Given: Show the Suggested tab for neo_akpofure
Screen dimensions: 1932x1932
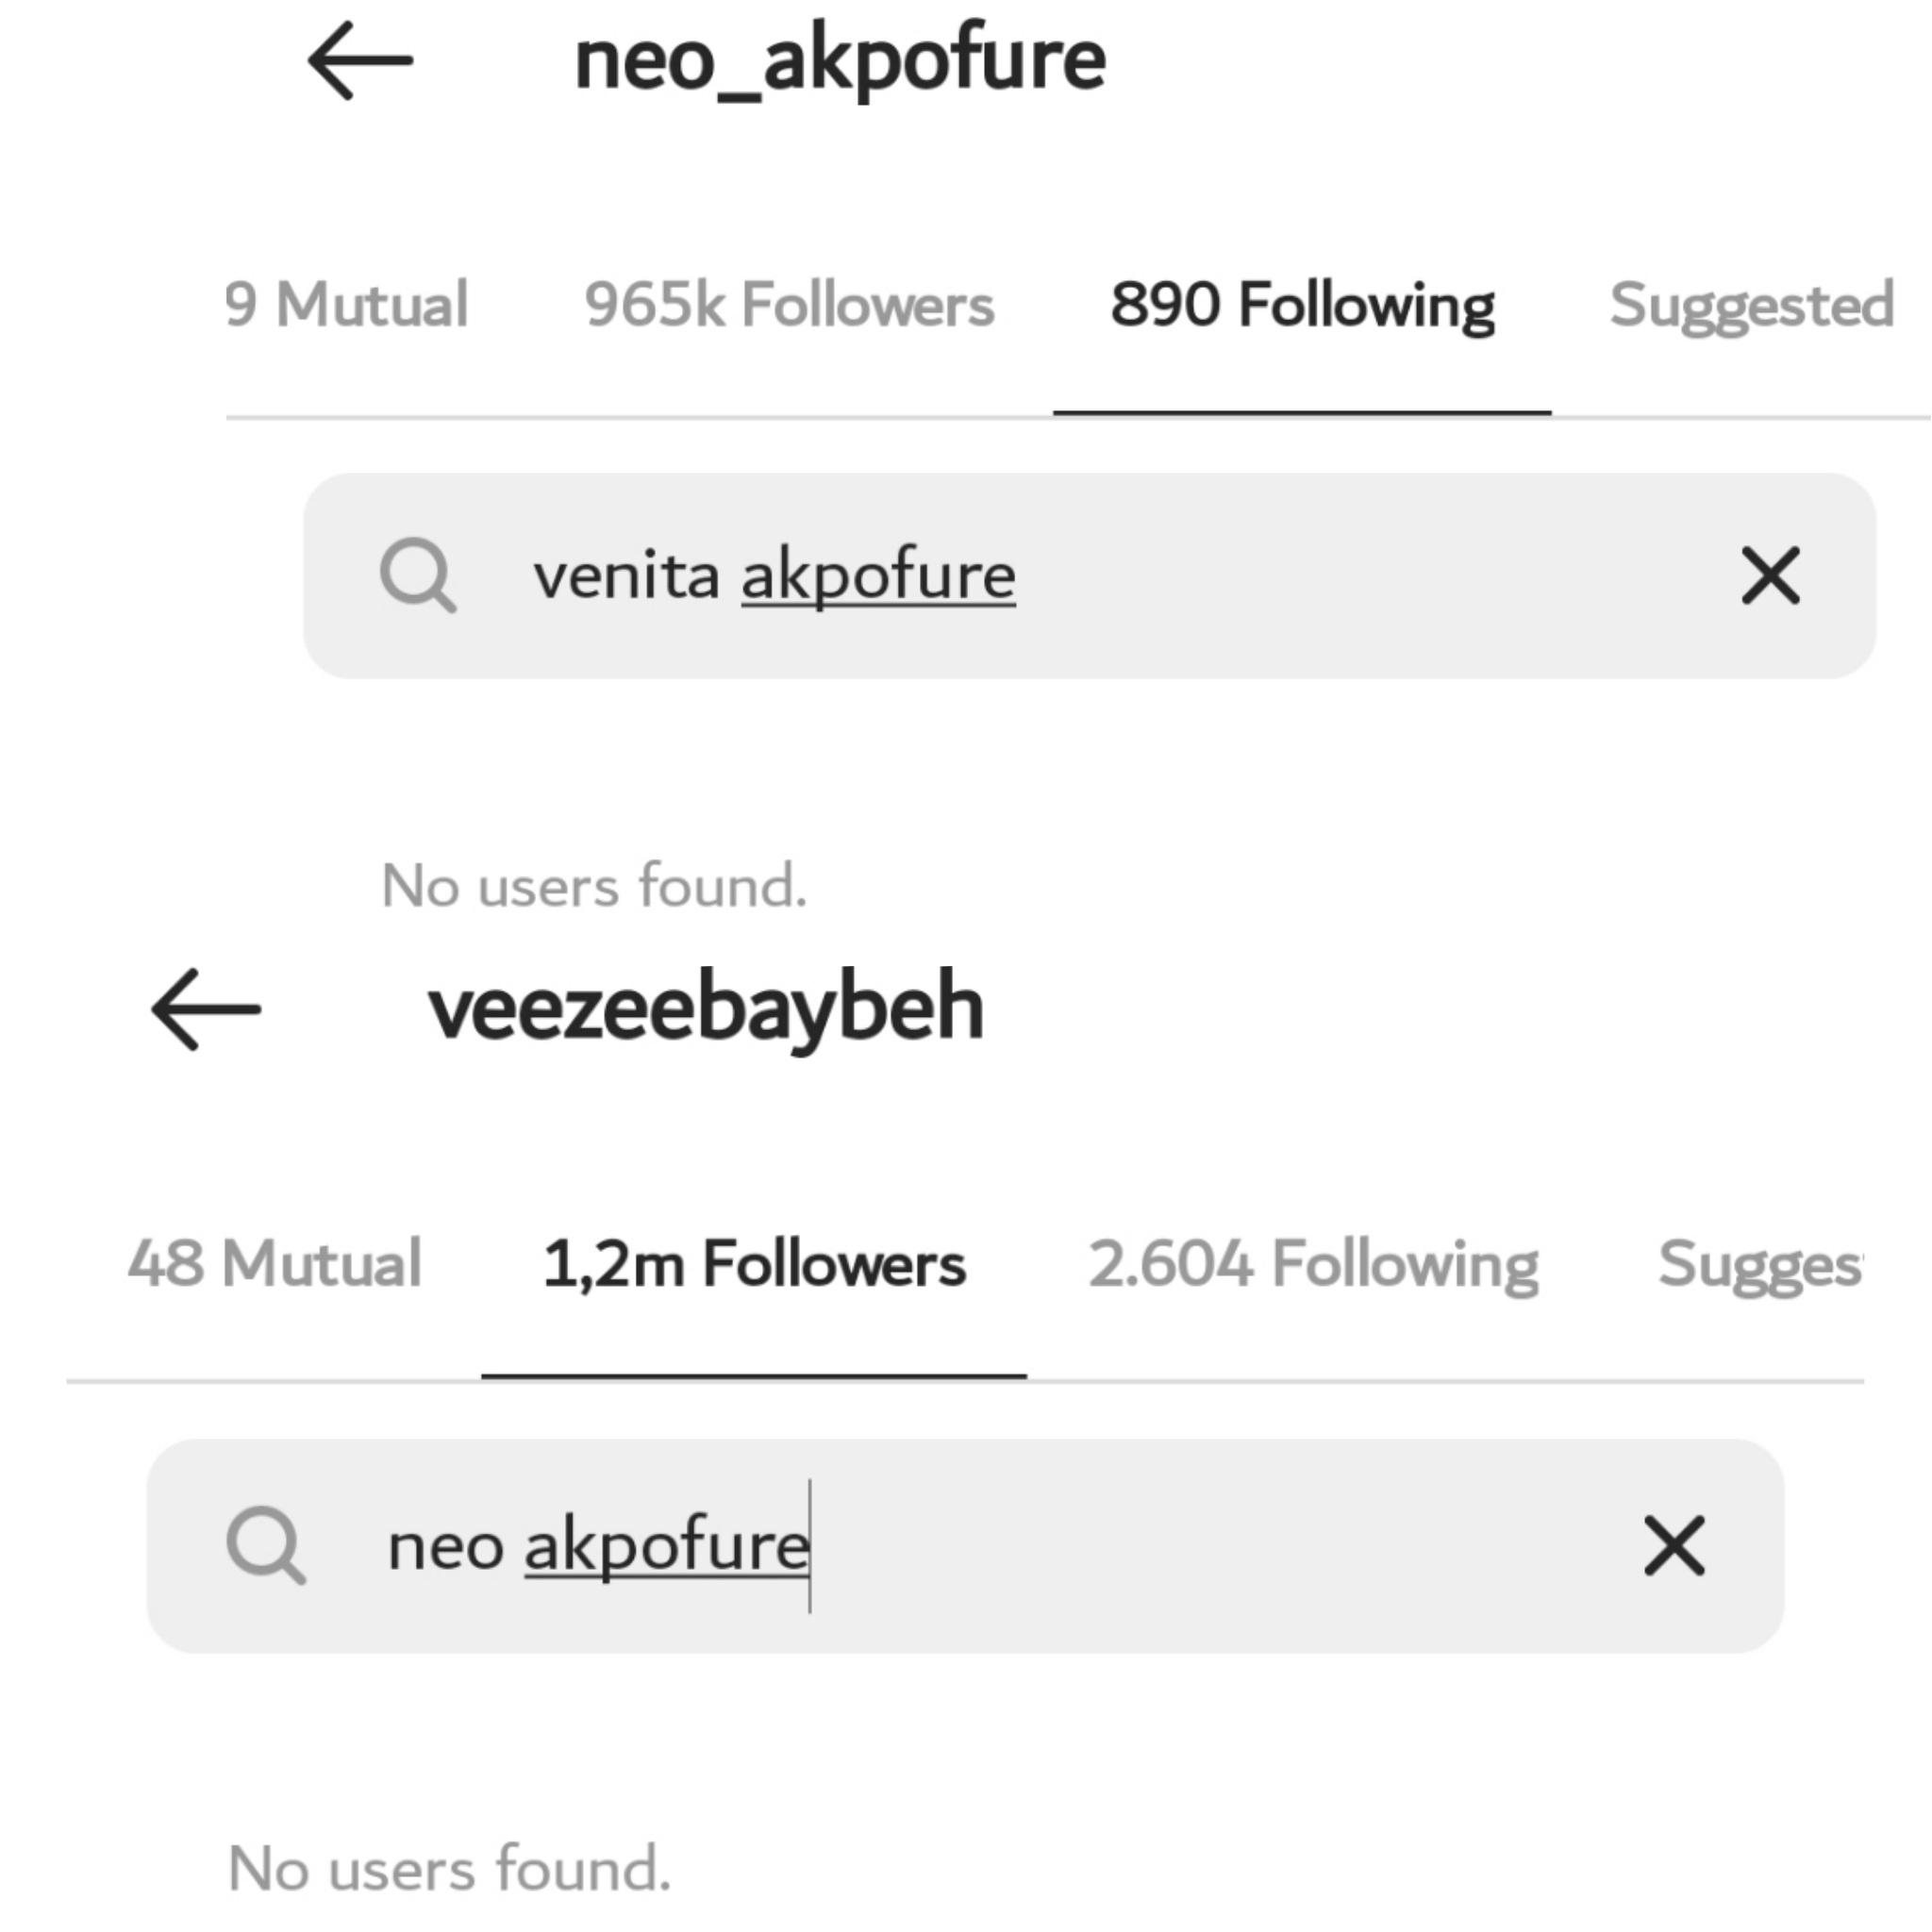Looking at the screenshot, I should point(1752,305).
